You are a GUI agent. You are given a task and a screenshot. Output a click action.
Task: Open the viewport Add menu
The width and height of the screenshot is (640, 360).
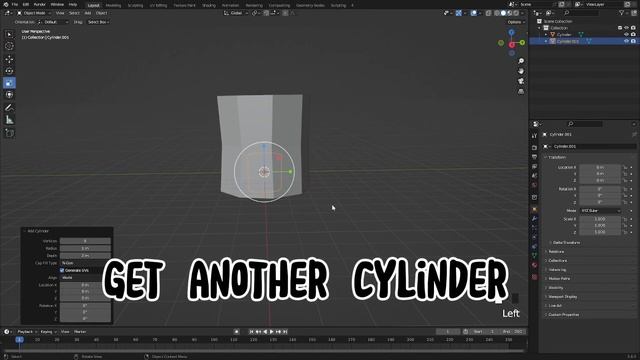click(88, 13)
